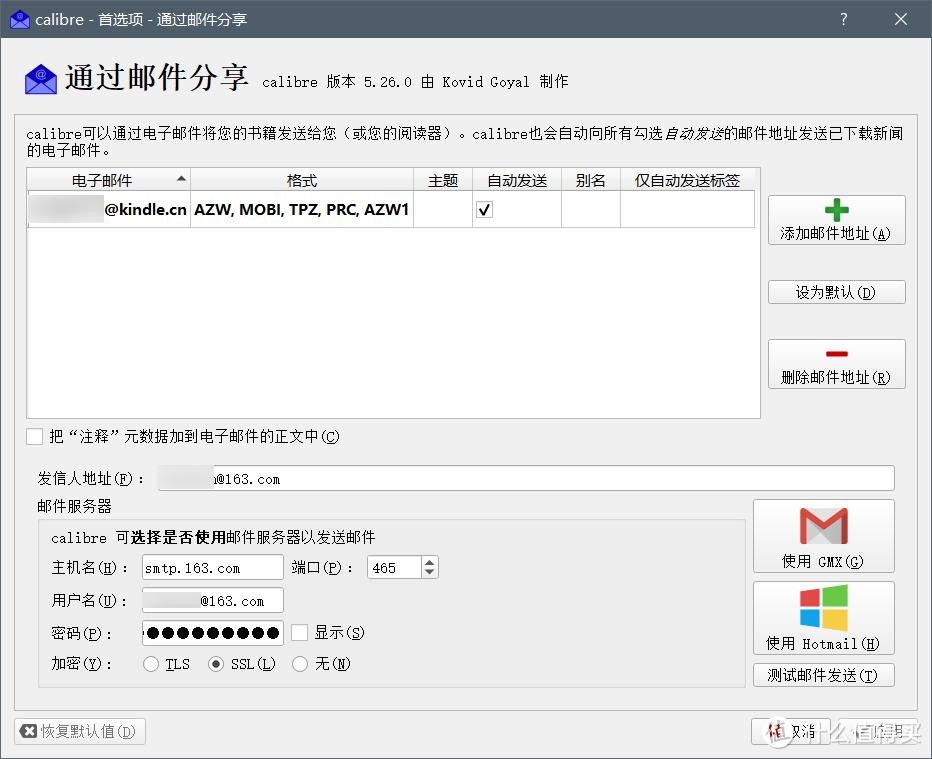Viewport: 932px width, 759px height.
Task: Click the GMX mail envelope icon
Action: click(x=823, y=526)
